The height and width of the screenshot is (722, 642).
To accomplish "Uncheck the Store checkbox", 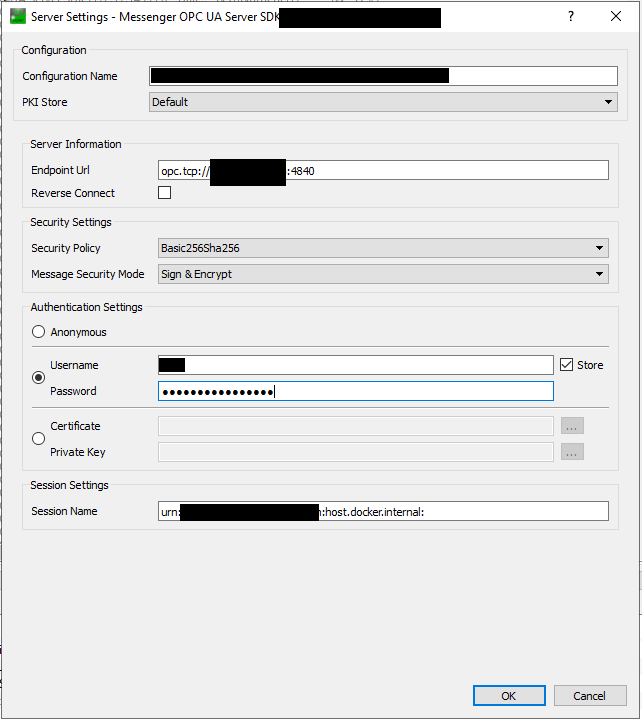I will (566, 365).
